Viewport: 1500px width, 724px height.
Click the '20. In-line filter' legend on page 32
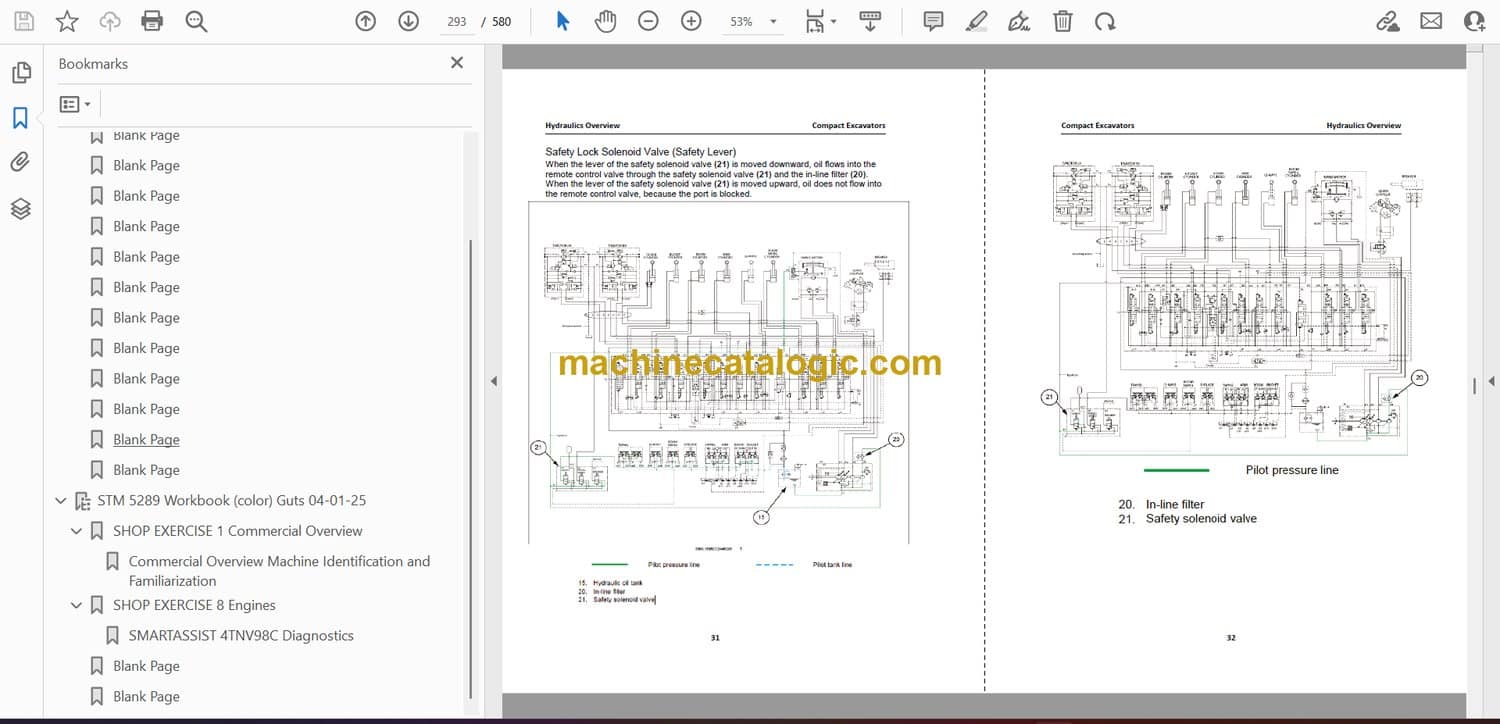pyautogui.click(x=1161, y=505)
